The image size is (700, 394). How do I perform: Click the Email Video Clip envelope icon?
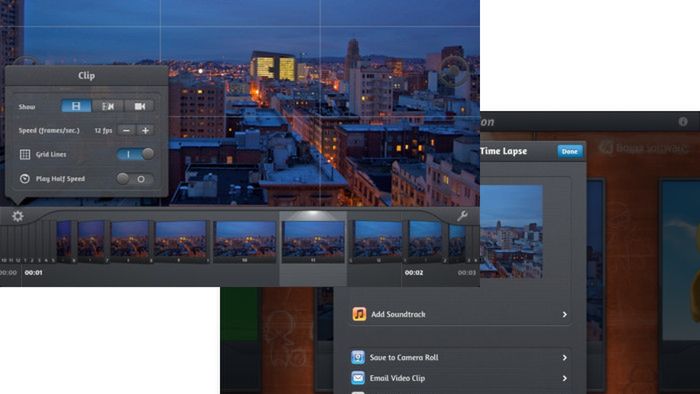pos(358,378)
